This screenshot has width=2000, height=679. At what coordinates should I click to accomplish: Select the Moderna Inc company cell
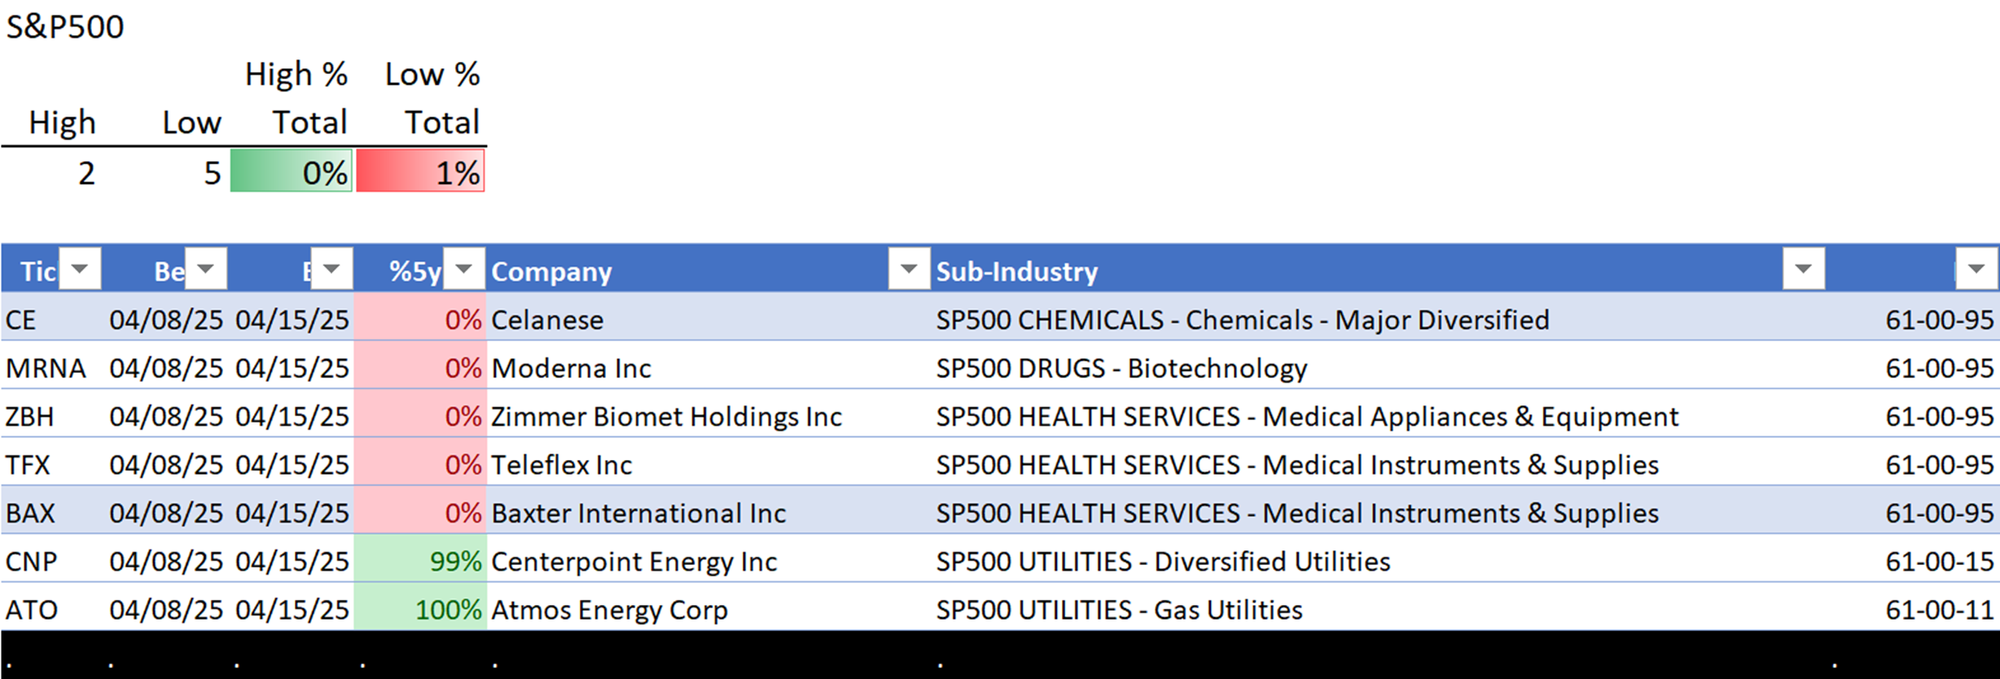(x=709, y=368)
